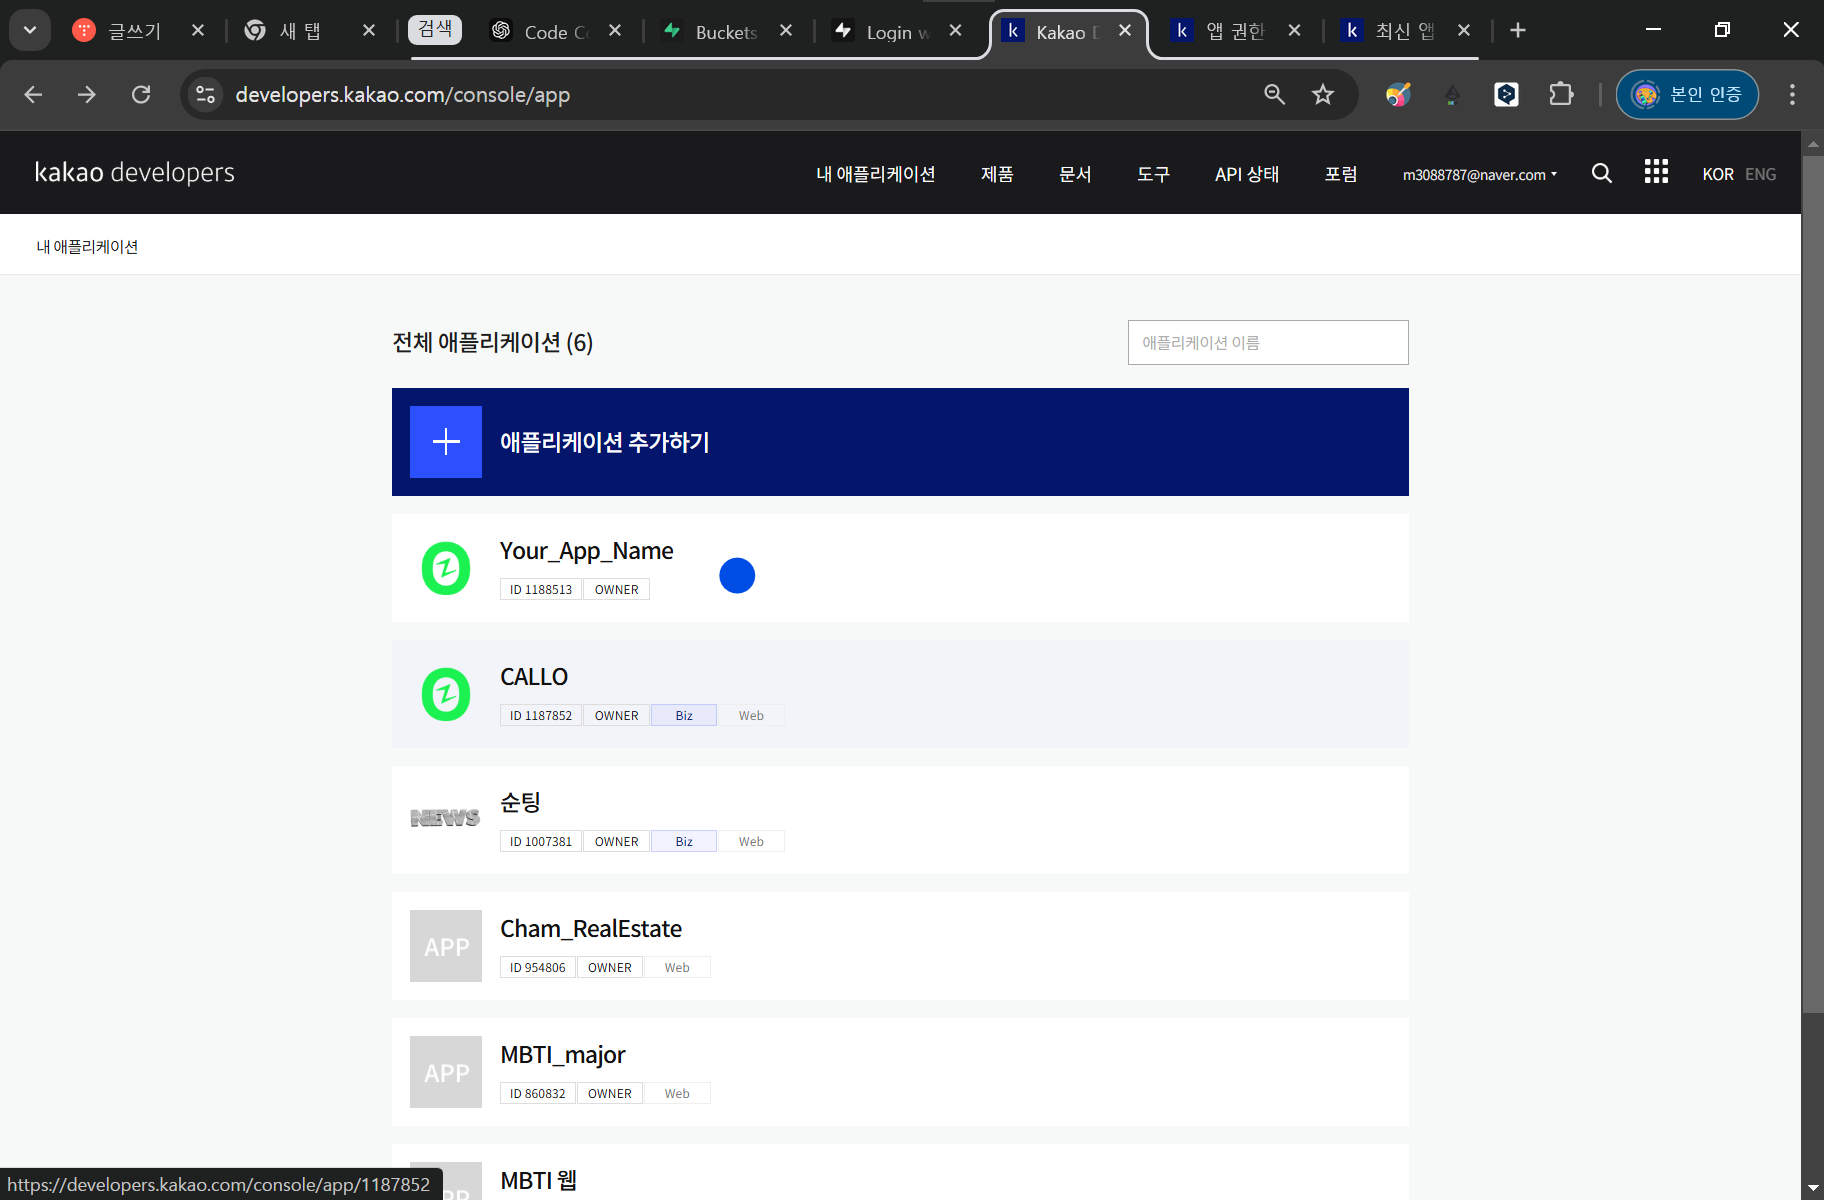
Task: Open the MBTI 웹 application
Action: click(x=900, y=1172)
